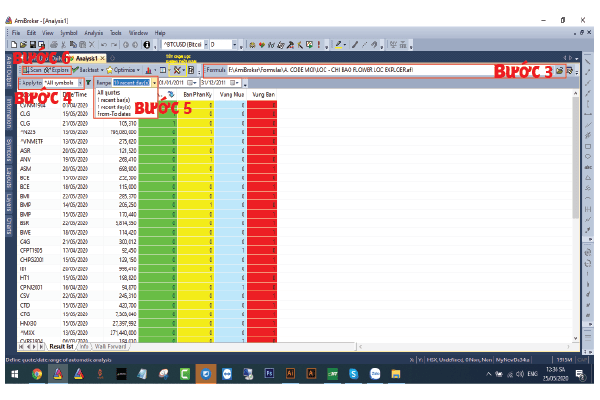Open the Symbol menu
The width and height of the screenshot is (600, 400).
(x=69, y=33)
